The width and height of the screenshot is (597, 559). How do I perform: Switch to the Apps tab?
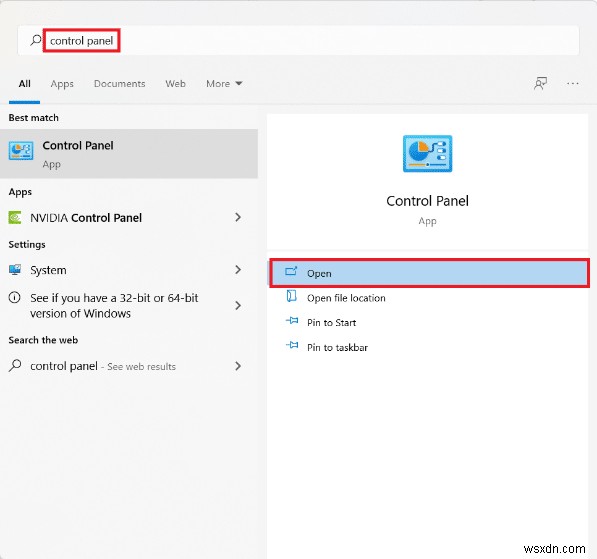62,84
